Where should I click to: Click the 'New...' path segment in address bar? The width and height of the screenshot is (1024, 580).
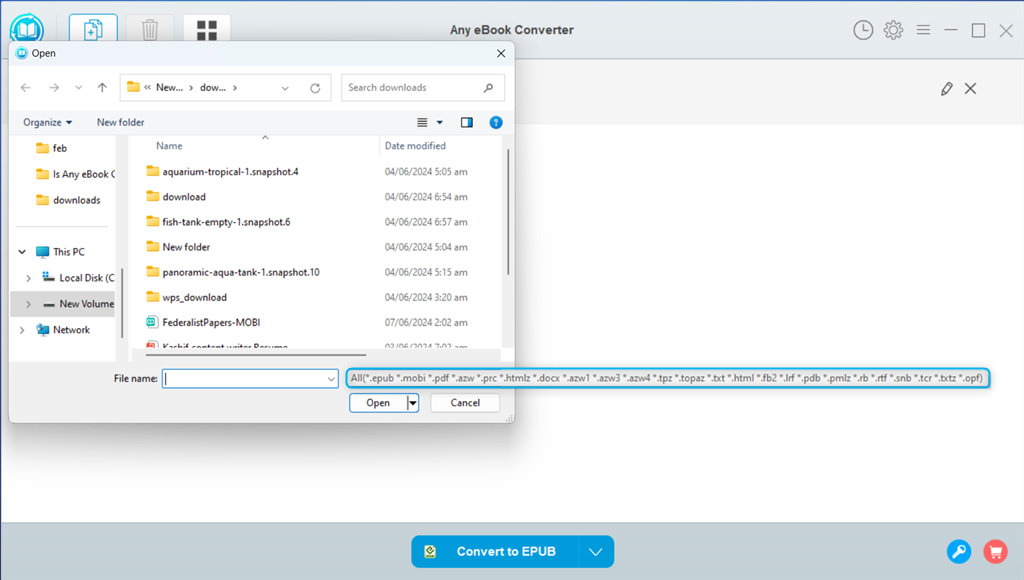click(169, 88)
